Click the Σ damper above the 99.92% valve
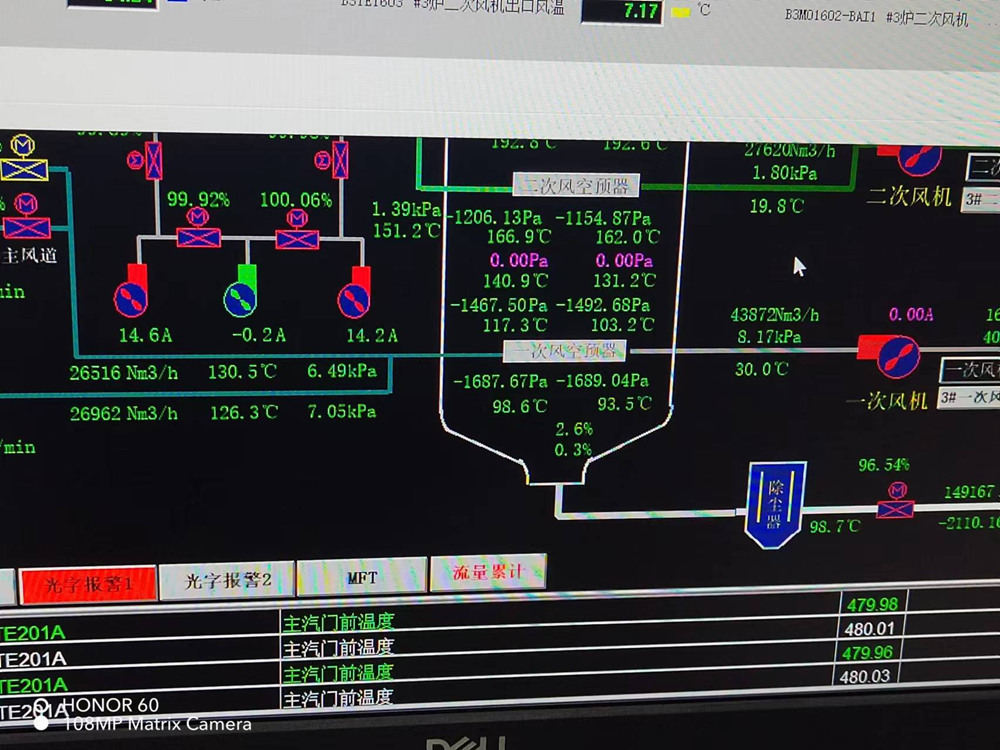The image size is (1000, 750). click(x=154, y=160)
